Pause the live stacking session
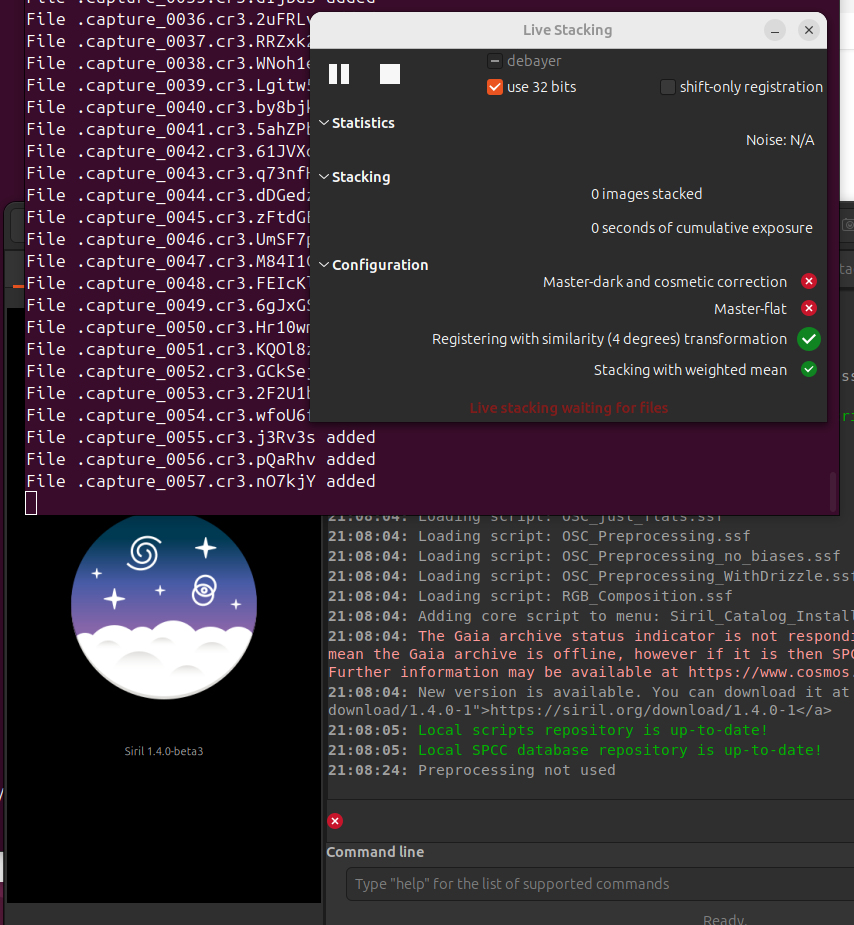854x925 pixels. pos(339,74)
